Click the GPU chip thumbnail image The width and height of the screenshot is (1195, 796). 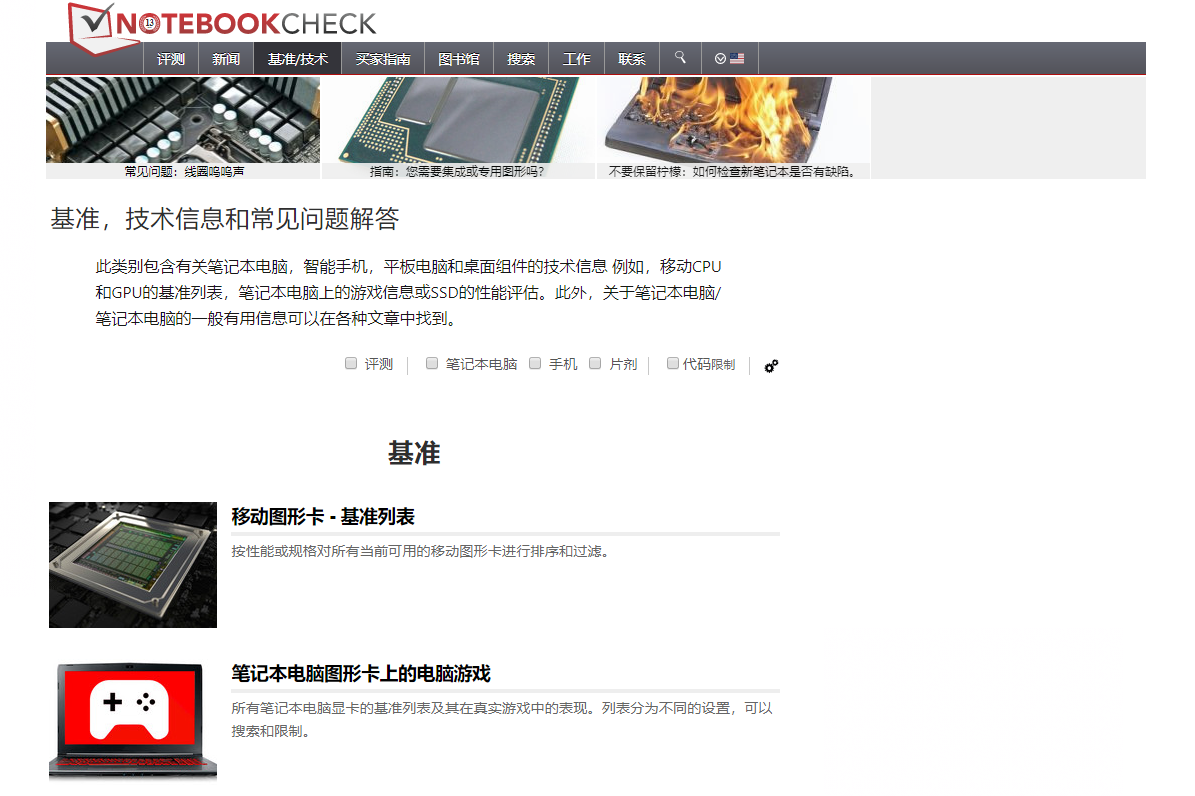coord(133,565)
